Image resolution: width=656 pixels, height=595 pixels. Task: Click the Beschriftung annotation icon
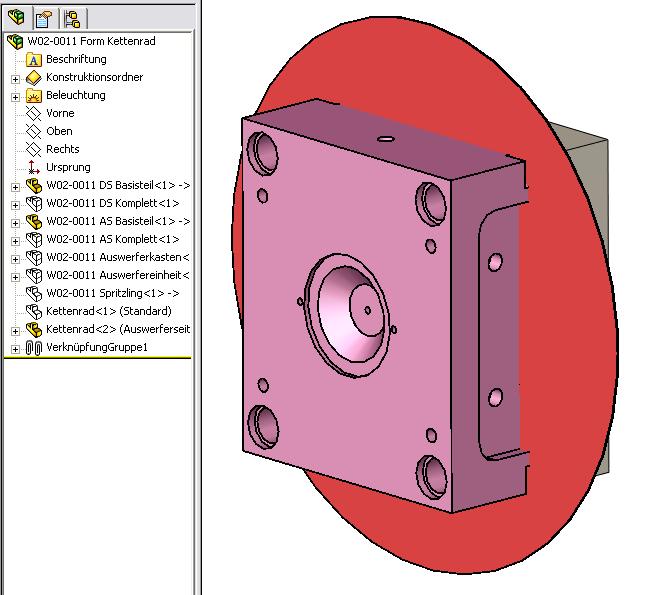33,59
